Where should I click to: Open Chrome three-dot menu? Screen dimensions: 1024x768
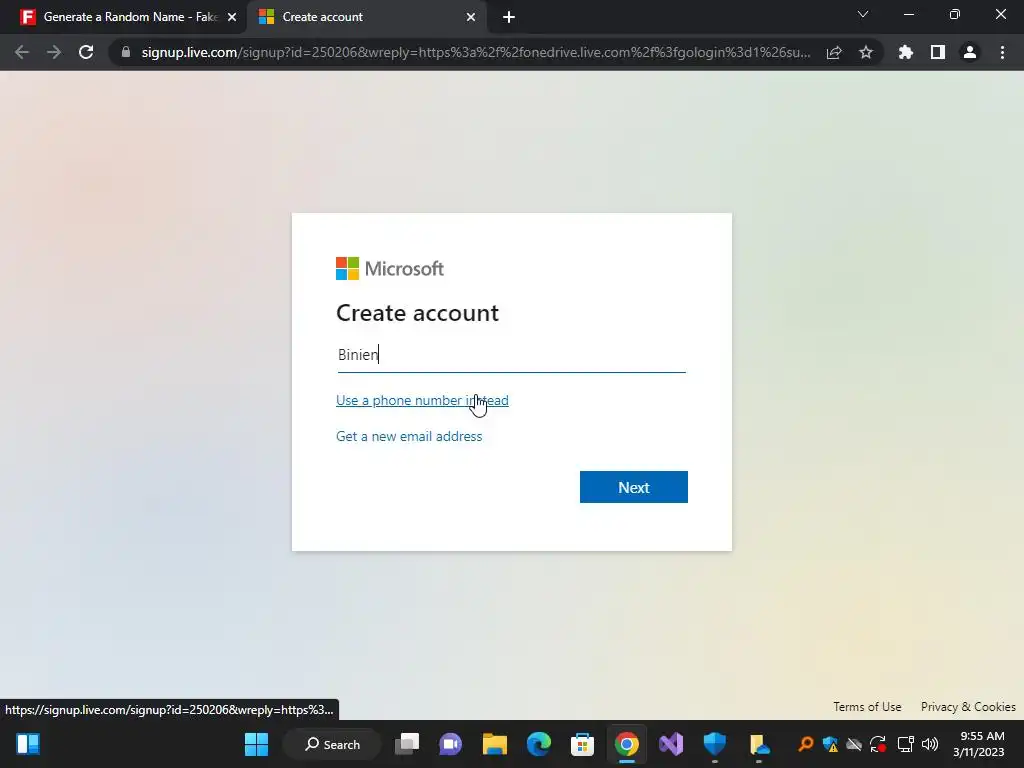[1002, 52]
